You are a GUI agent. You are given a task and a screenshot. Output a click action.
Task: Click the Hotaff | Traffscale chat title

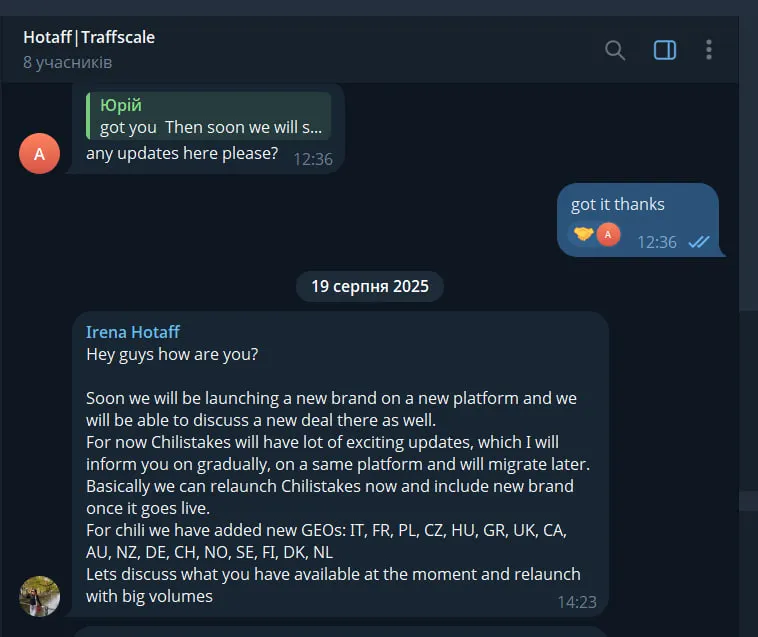(x=89, y=37)
